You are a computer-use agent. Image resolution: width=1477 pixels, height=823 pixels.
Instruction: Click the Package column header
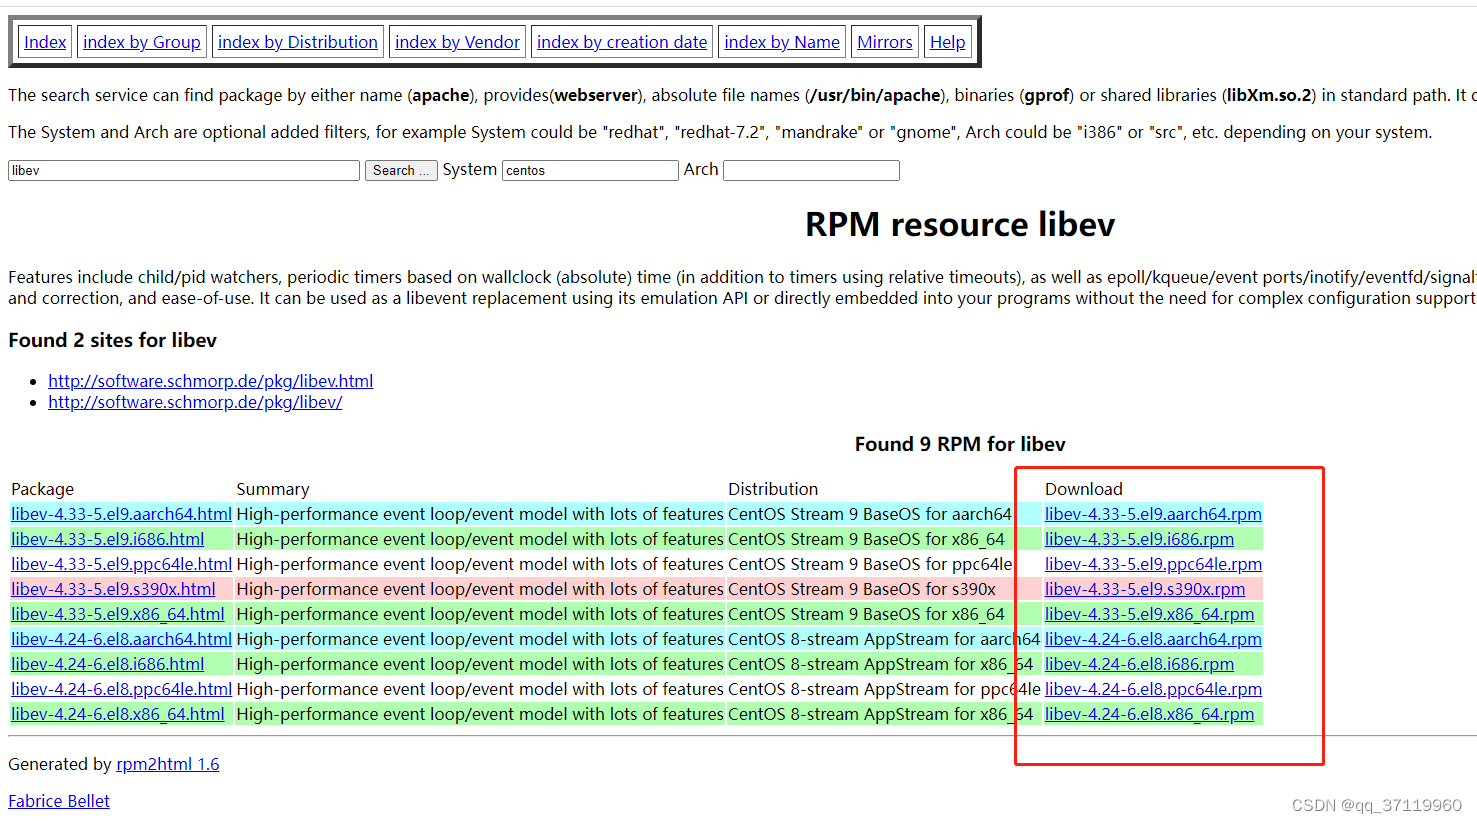coord(43,489)
